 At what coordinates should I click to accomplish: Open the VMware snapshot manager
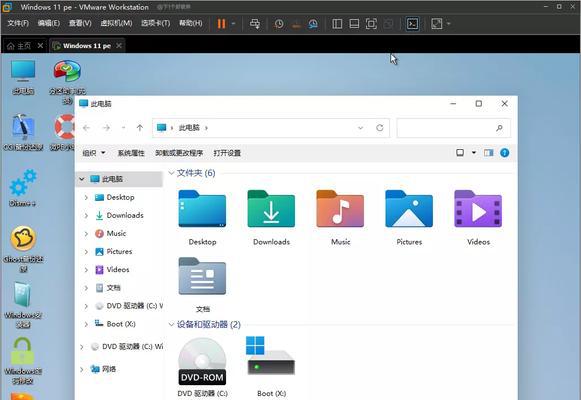pyautogui.click(x=313, y=24)
